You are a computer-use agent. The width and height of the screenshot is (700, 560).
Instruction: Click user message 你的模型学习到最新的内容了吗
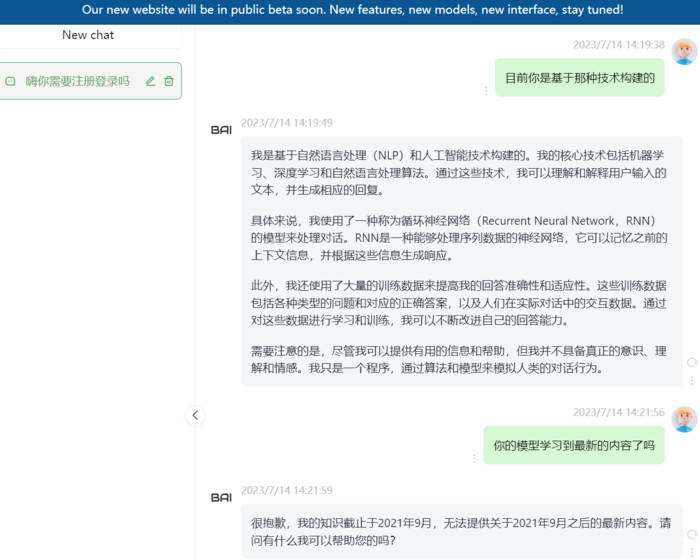point(574,445)
